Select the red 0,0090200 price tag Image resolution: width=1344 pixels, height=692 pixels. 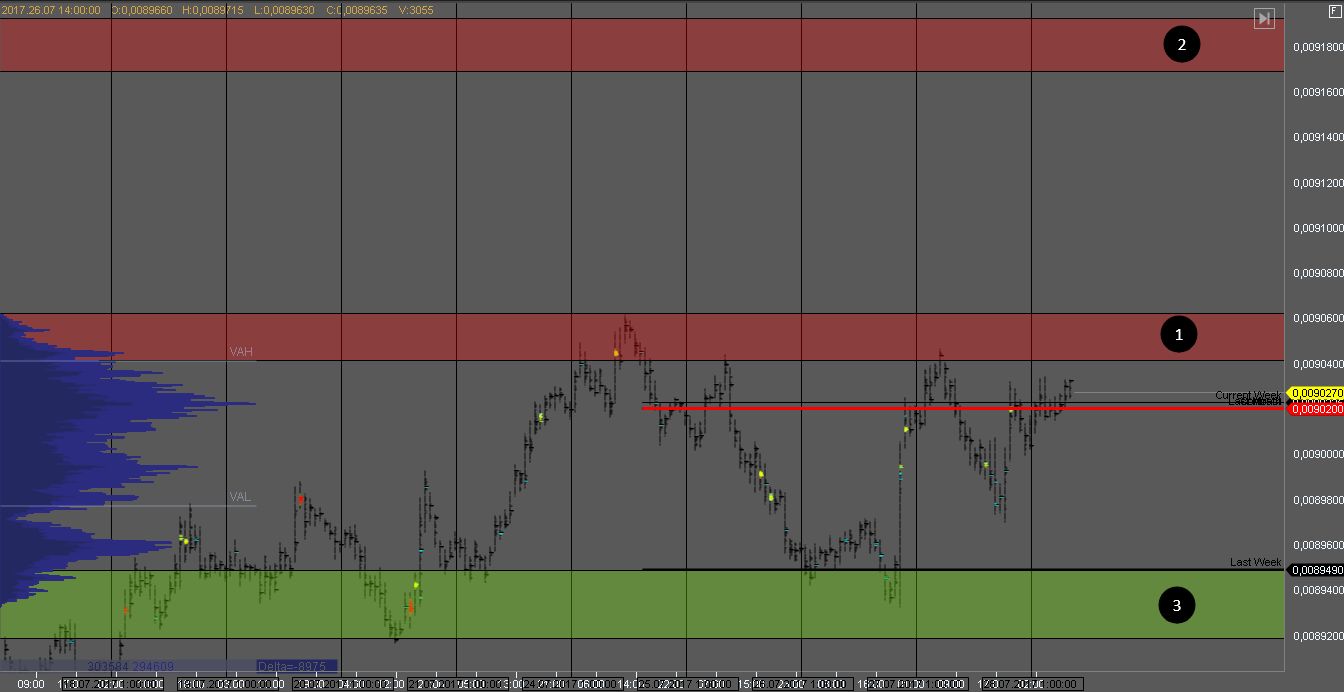tap(1314, 409)
